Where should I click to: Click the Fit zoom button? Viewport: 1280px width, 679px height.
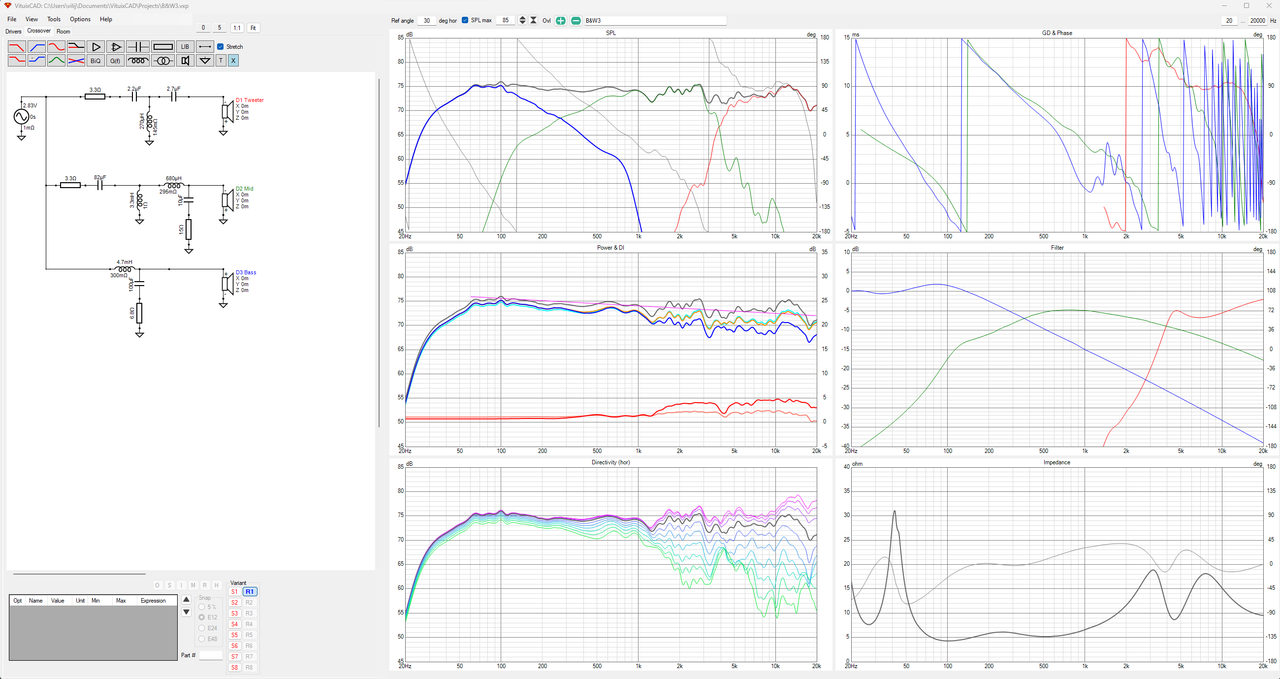[253, 28]
